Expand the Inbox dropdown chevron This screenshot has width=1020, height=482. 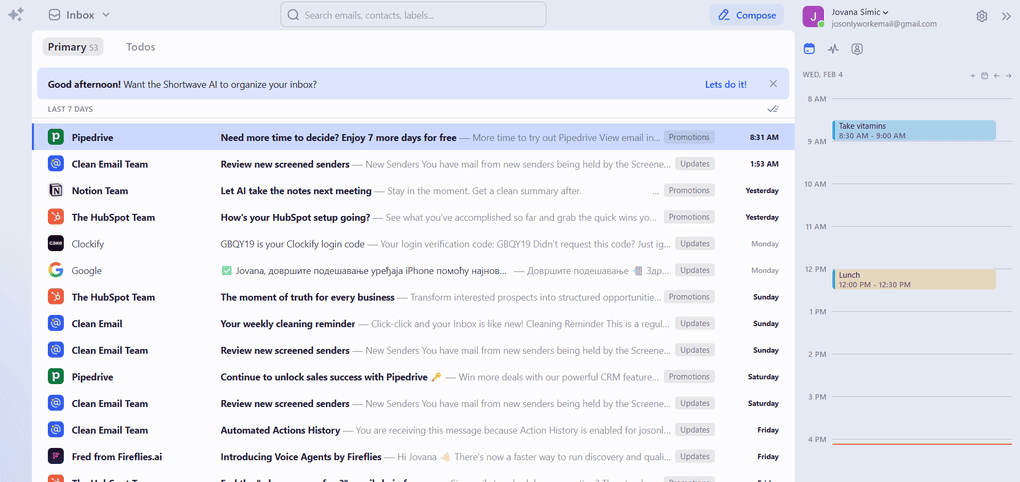(x=106, y=15)
